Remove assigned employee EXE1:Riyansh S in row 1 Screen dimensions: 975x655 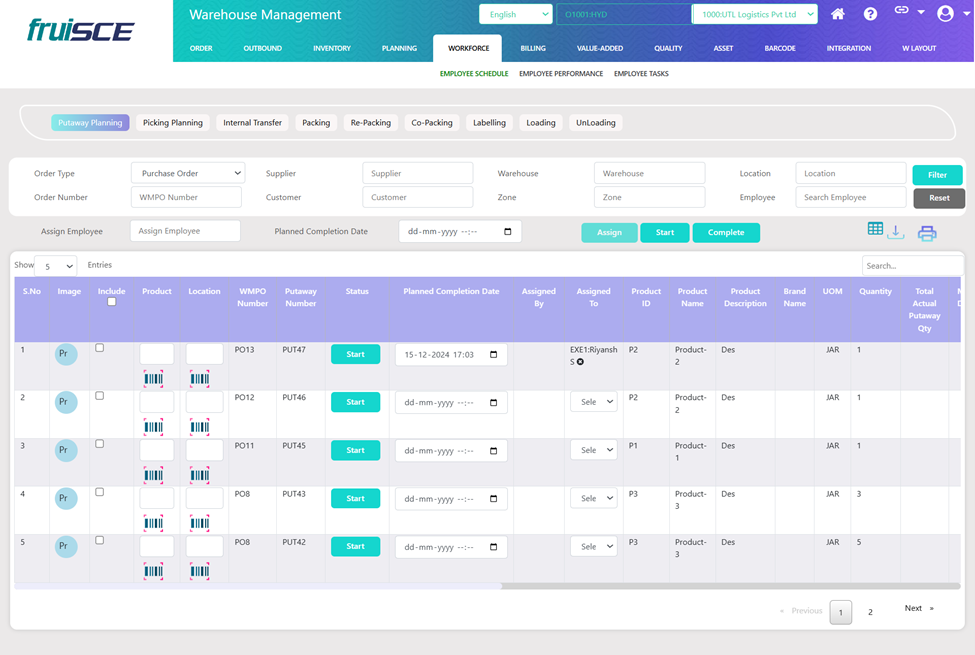[x=580, y=362]
